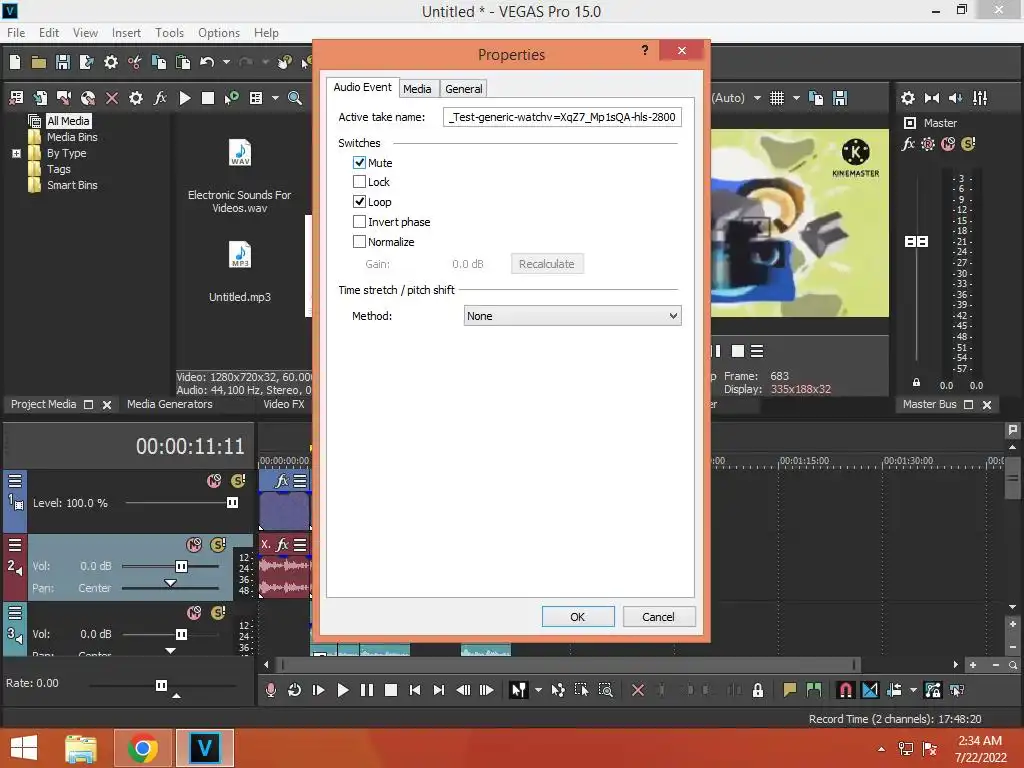Click the Properties dialog help question mark
The width and height of the screenshot is (1024, 768).
click(x=645, y=50)
